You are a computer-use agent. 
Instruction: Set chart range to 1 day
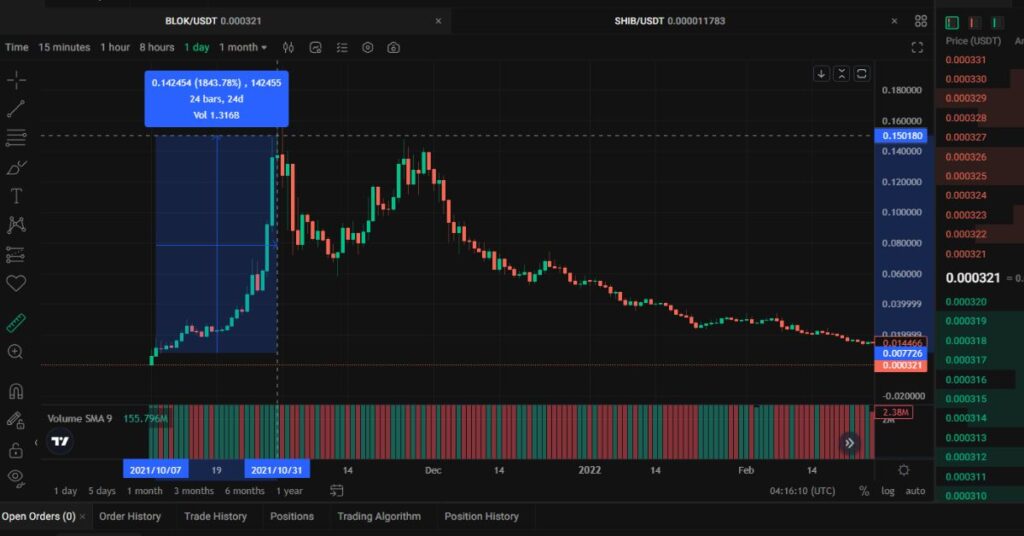pyautogui.click(x=65, y=491)
